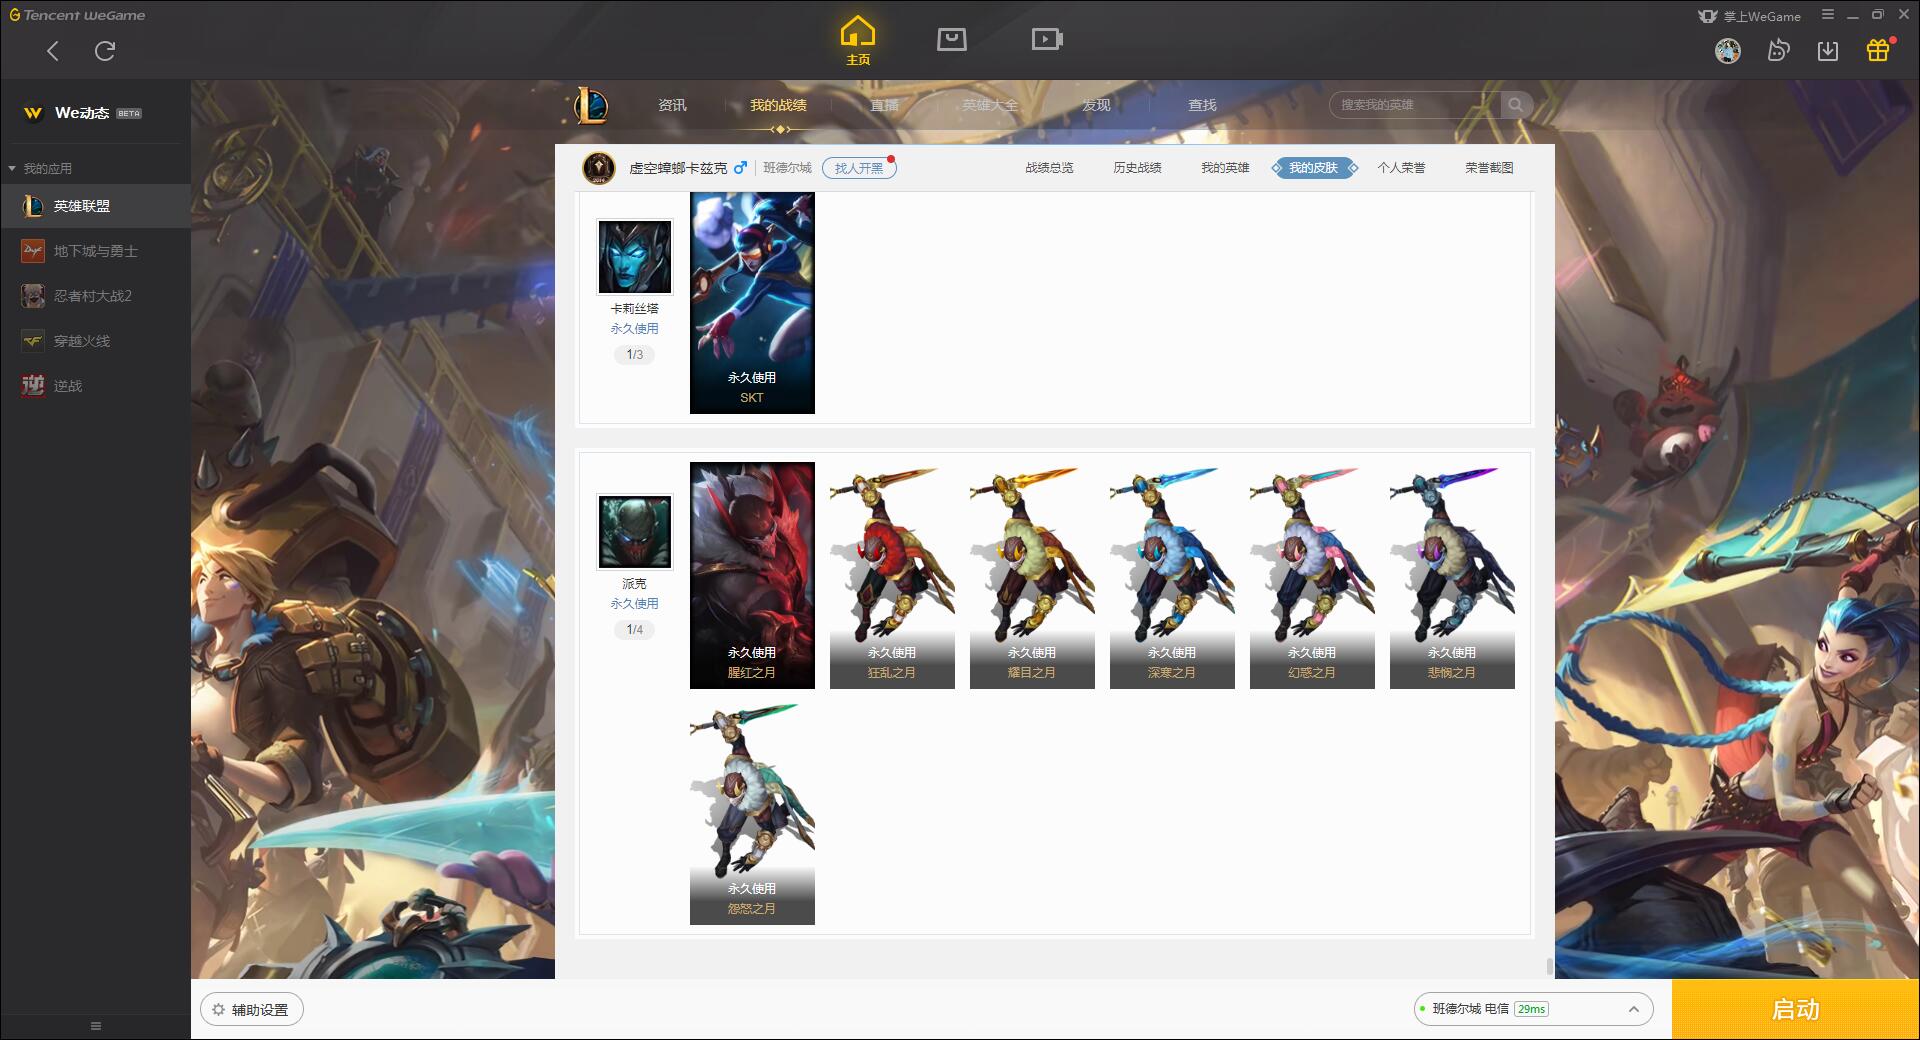Viewport: 1920px width, 1040px height.
Task: Open the store bag icon
Action: pyautogui.click(x=952, y=39)
